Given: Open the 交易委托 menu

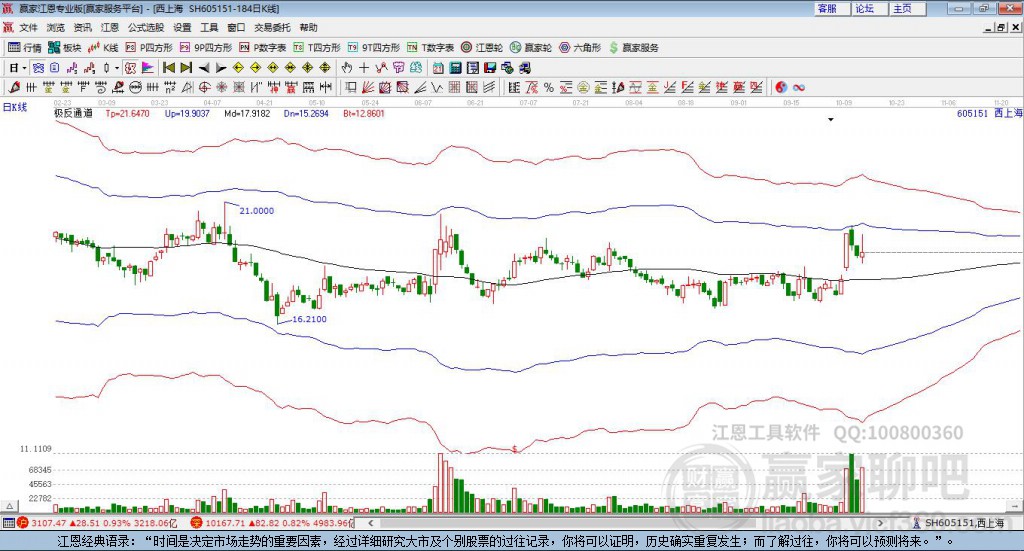Looking at the screenshot, I should click(x=272, y=27).
